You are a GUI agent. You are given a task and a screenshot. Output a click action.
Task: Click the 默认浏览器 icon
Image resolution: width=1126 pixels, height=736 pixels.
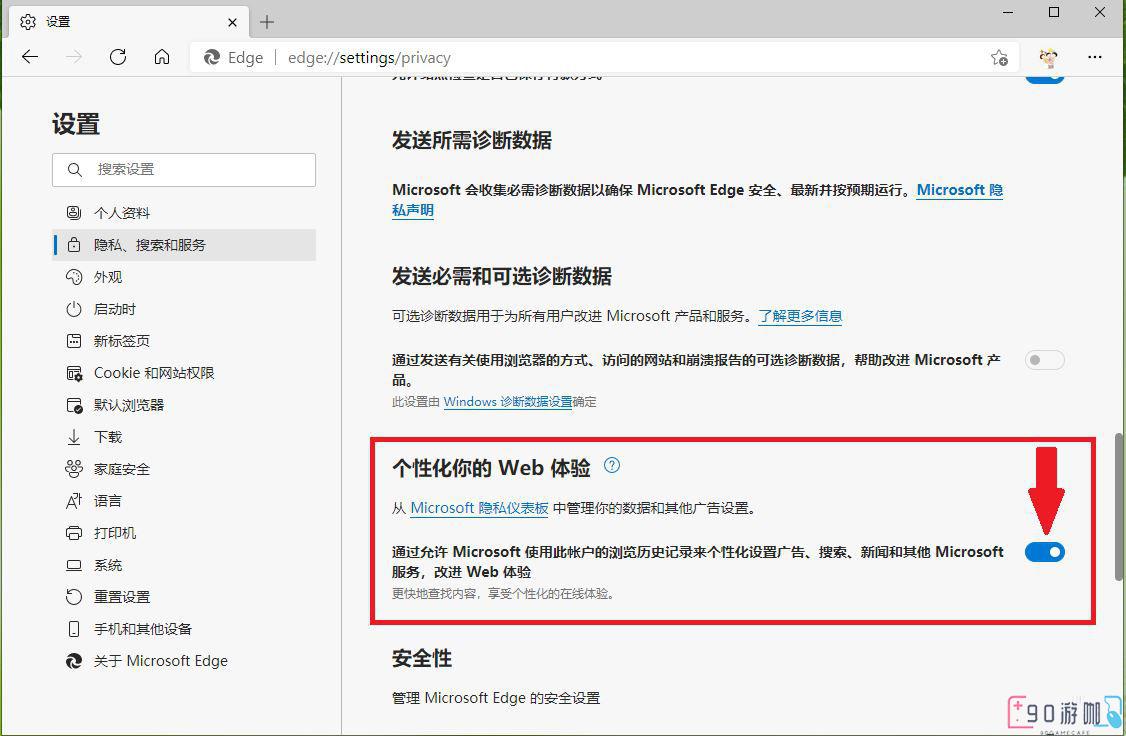pos(74,405)
